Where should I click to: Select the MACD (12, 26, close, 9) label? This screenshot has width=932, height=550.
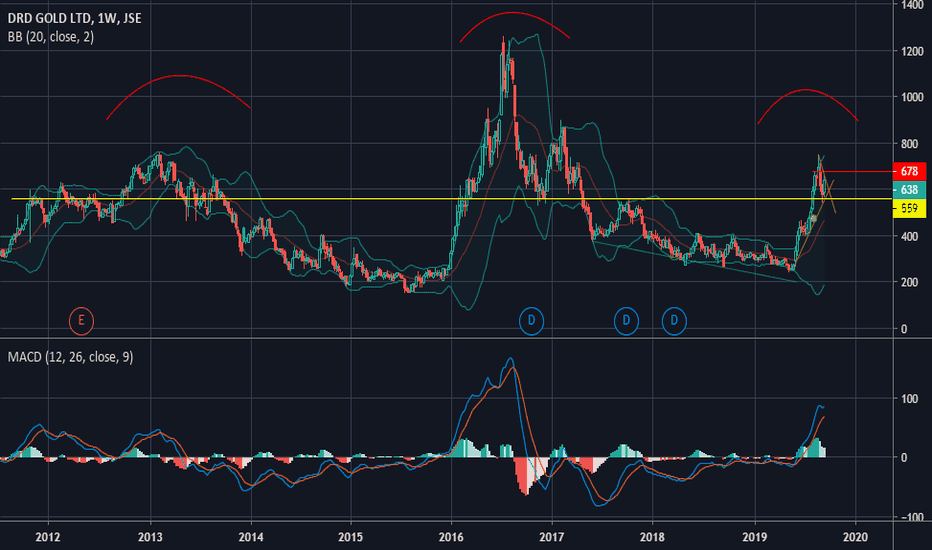70,357
